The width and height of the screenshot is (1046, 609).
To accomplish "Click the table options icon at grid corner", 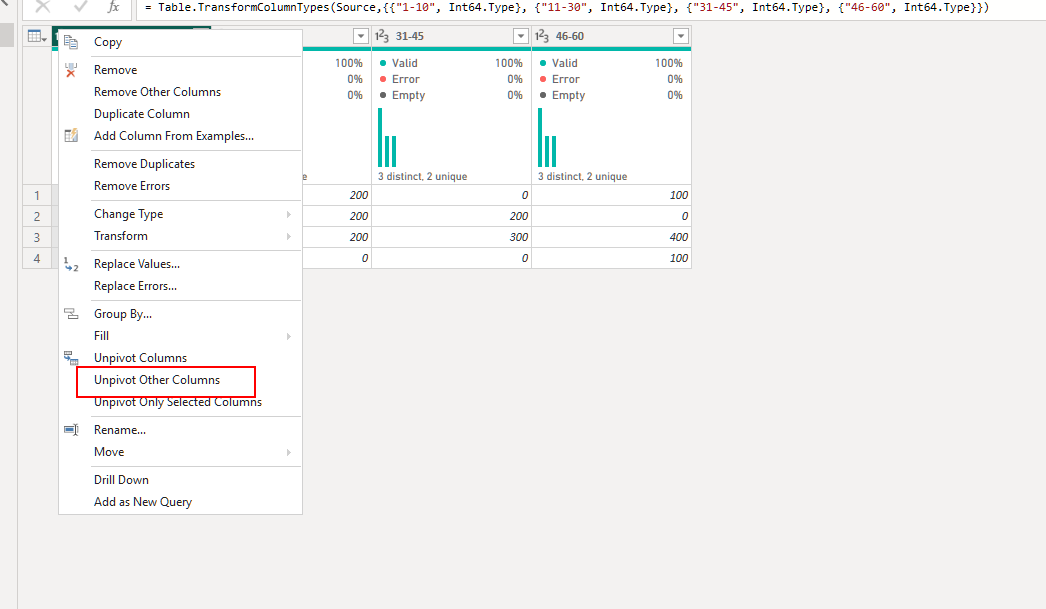I will point(37,37).
